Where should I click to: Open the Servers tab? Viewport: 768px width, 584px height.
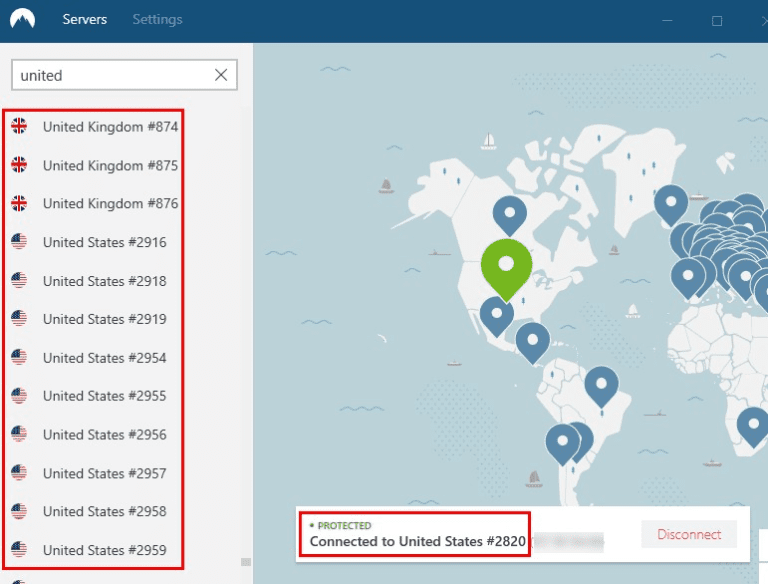(x=85, y=20)
